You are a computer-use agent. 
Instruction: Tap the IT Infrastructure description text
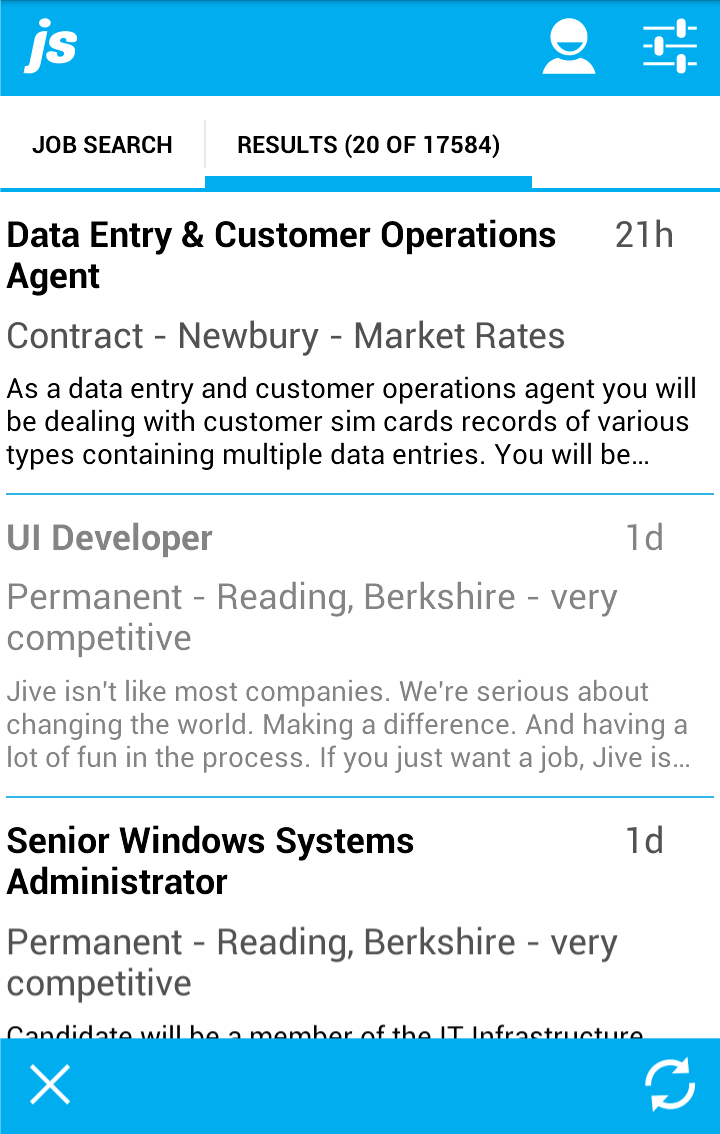point(325,1031)
